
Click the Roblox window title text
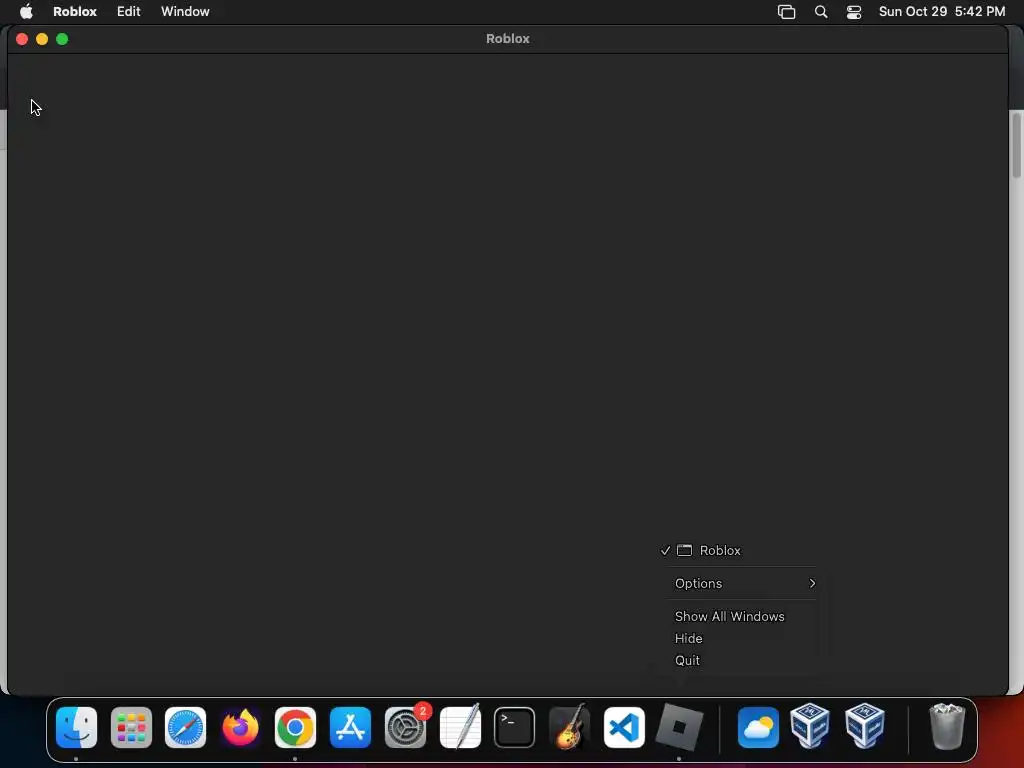coord(507,39)
